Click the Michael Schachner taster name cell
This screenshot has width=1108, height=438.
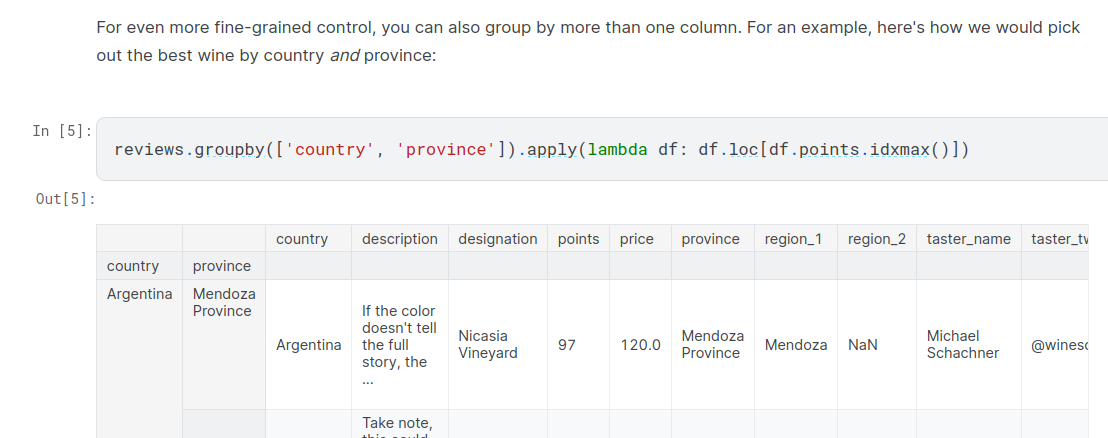pos(962,344)
